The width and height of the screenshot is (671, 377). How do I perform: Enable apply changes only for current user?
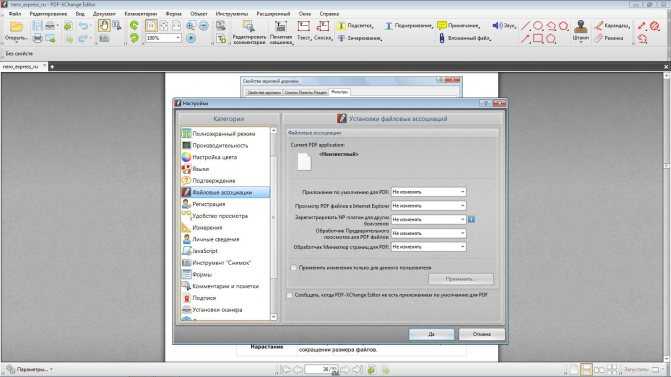point(294,267)
